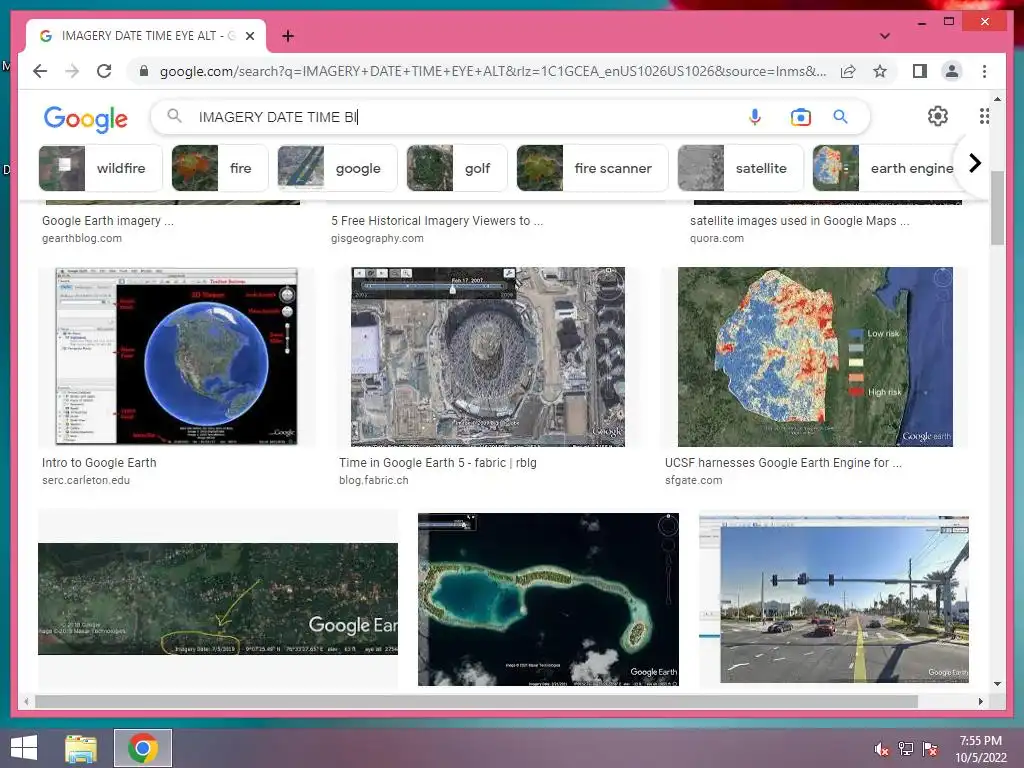Filter results by fire scanner chip
Screen dimensions: 1024x768
(x=592, y=168)
